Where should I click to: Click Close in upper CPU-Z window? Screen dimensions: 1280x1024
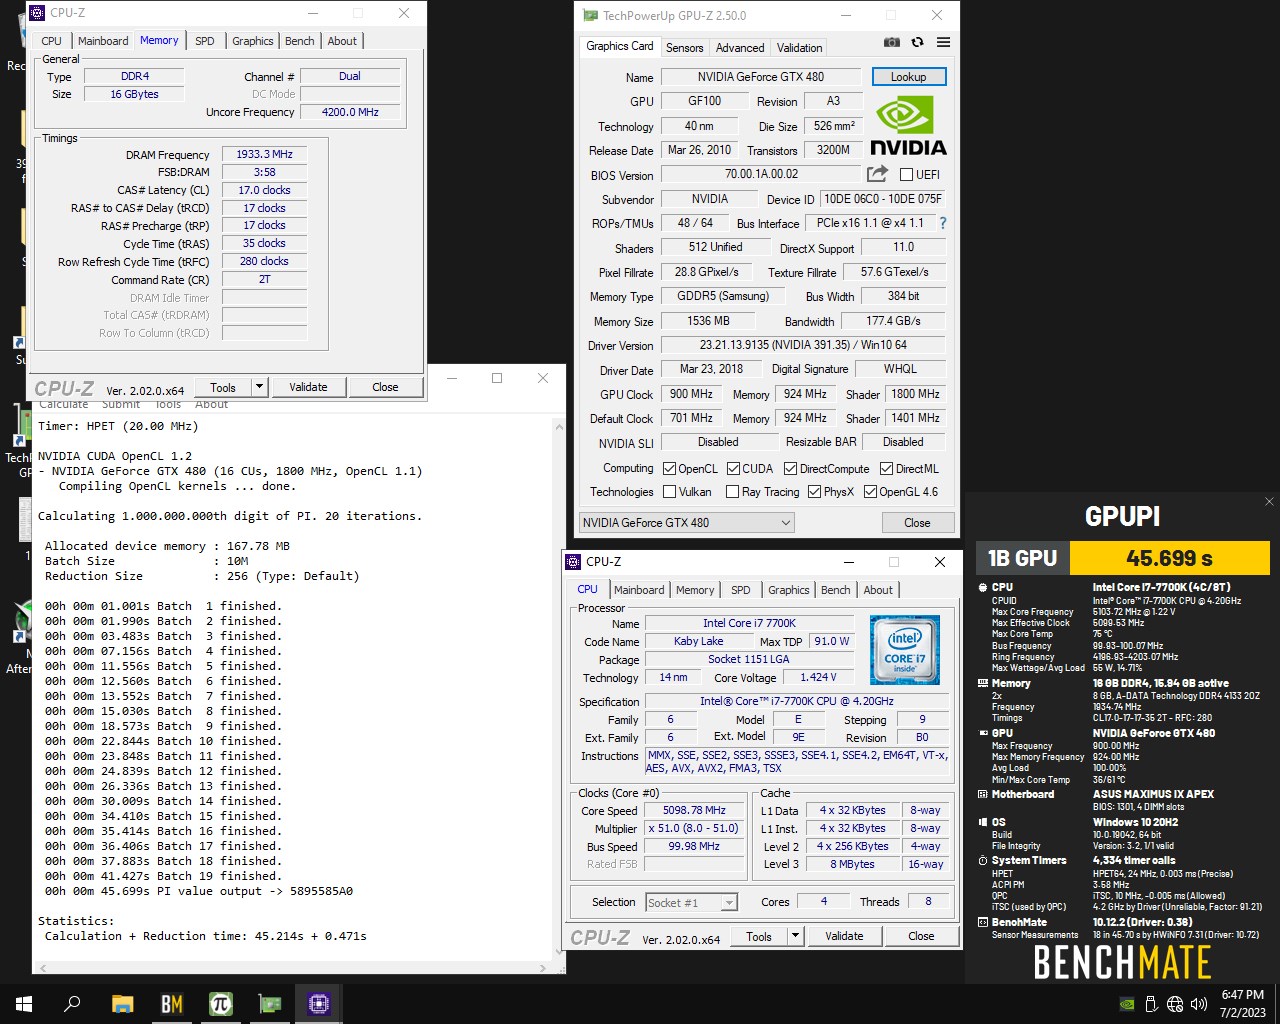(x=385, y=387)
